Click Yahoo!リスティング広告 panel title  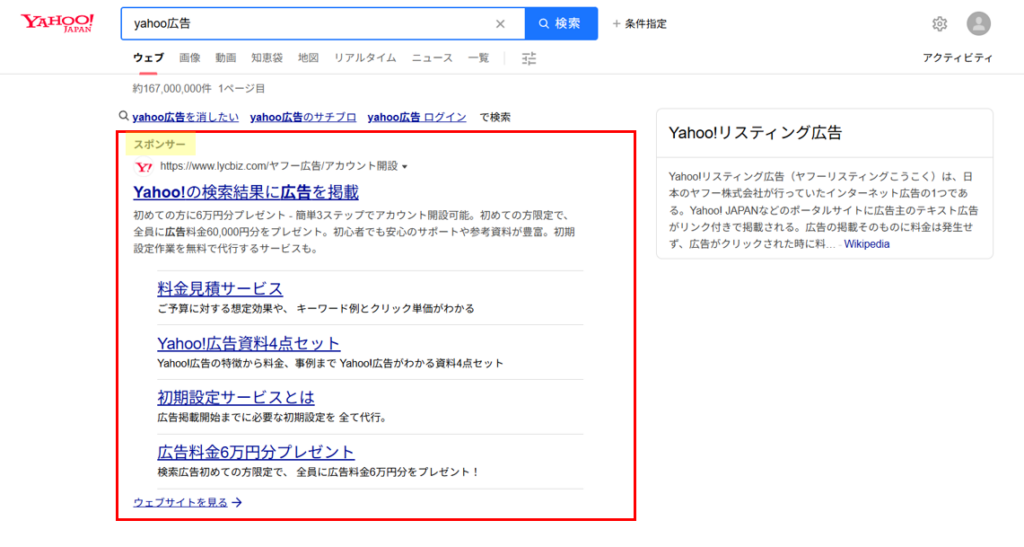pyautogui.click(x=756, y=133)
